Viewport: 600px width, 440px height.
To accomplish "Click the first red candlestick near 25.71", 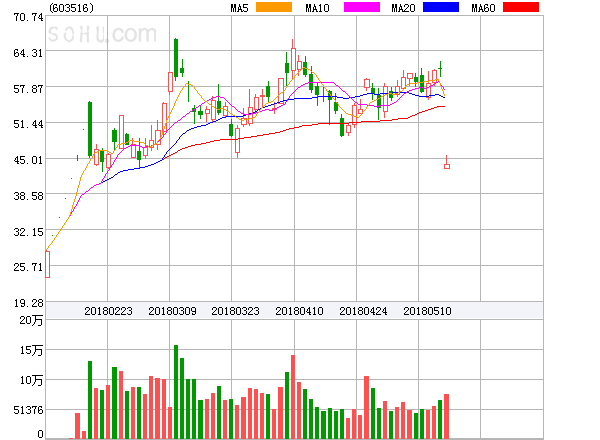I will click(47, 264).
